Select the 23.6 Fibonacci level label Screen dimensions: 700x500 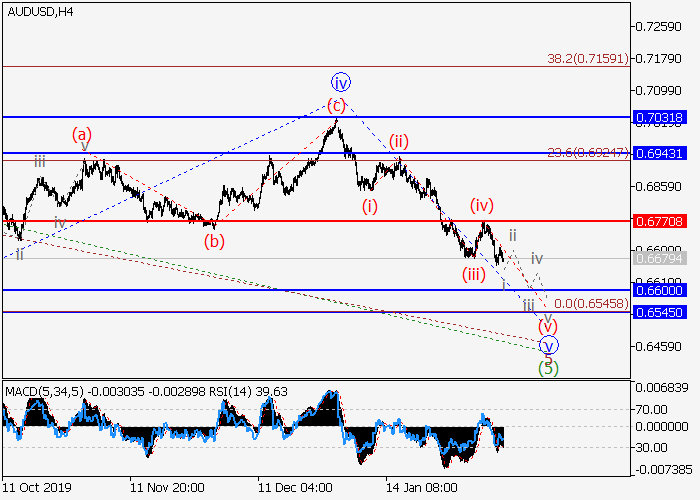pyautogui.click(x=588, y=153)
